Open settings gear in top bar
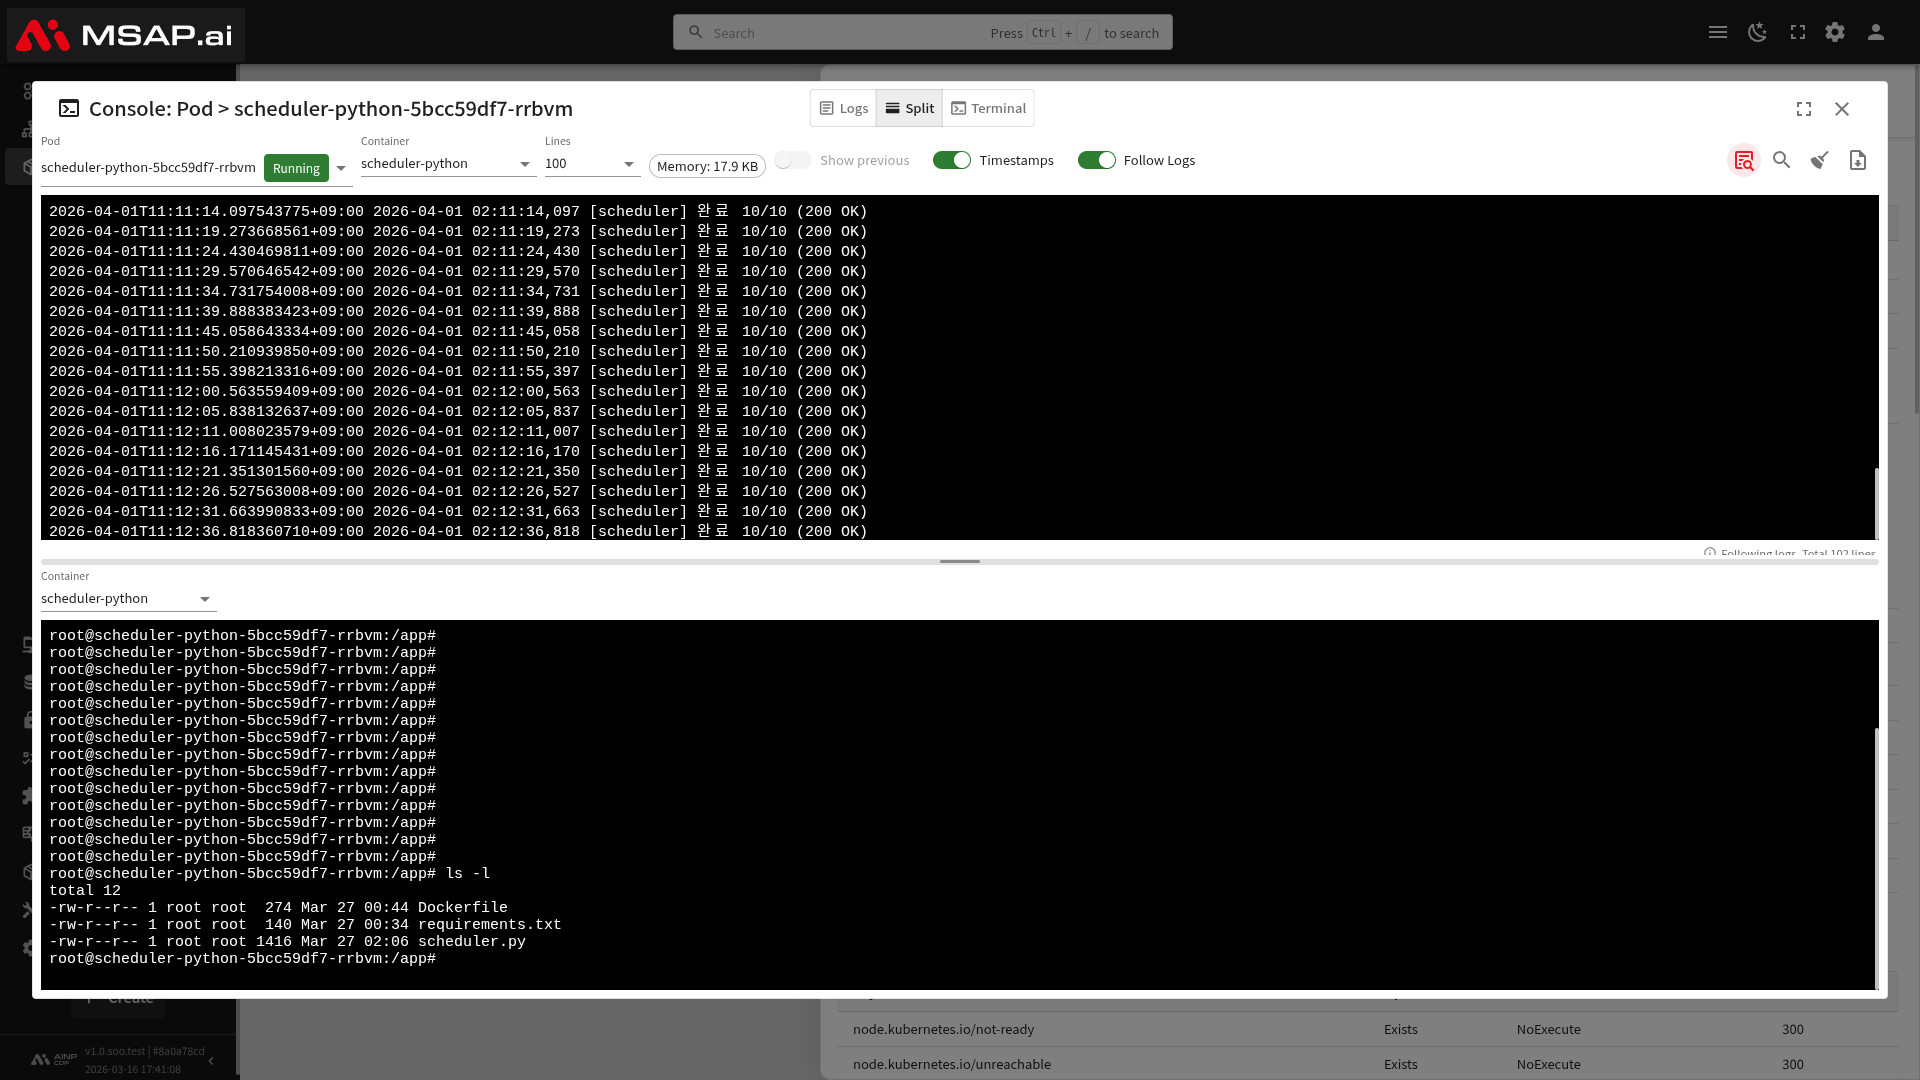Image resolution: width=1920 pixels, height=1080 pixels. [1835, 32]
